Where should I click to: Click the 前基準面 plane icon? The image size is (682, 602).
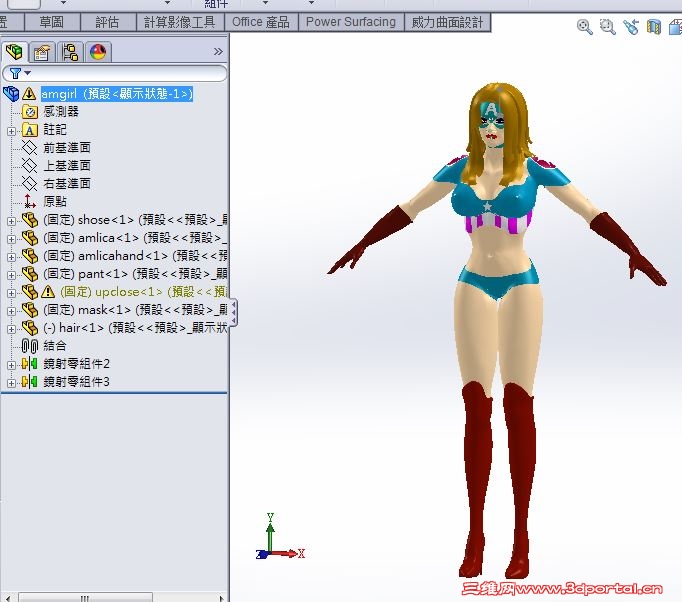click(x=30, y=148)
